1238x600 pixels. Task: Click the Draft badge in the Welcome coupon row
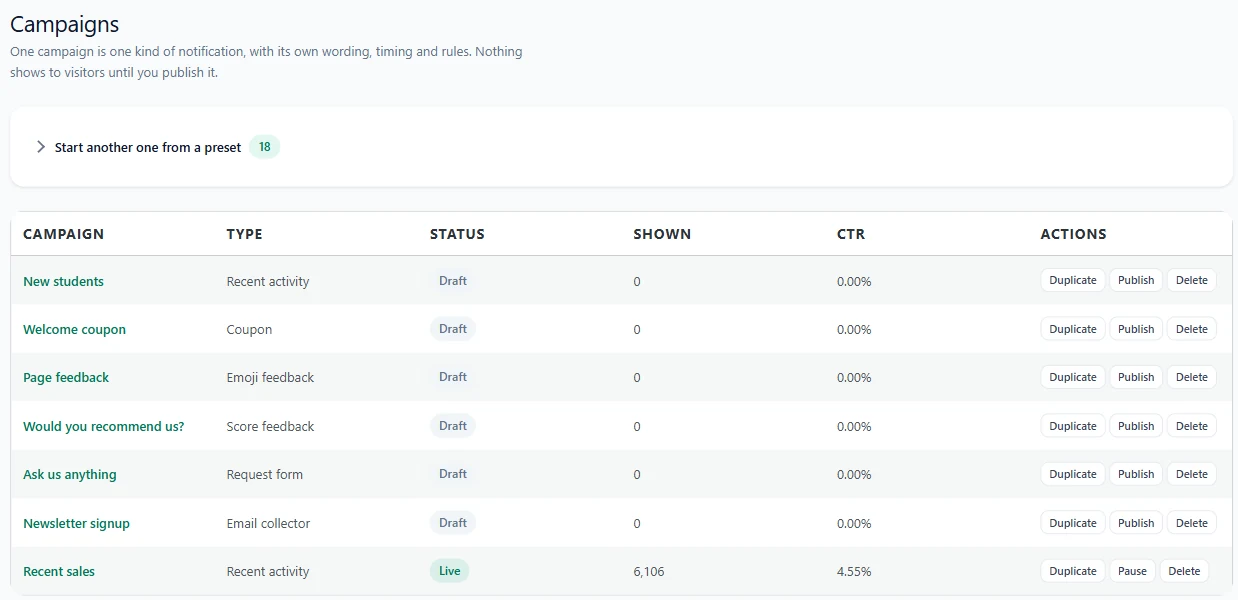tap(453, 329)
